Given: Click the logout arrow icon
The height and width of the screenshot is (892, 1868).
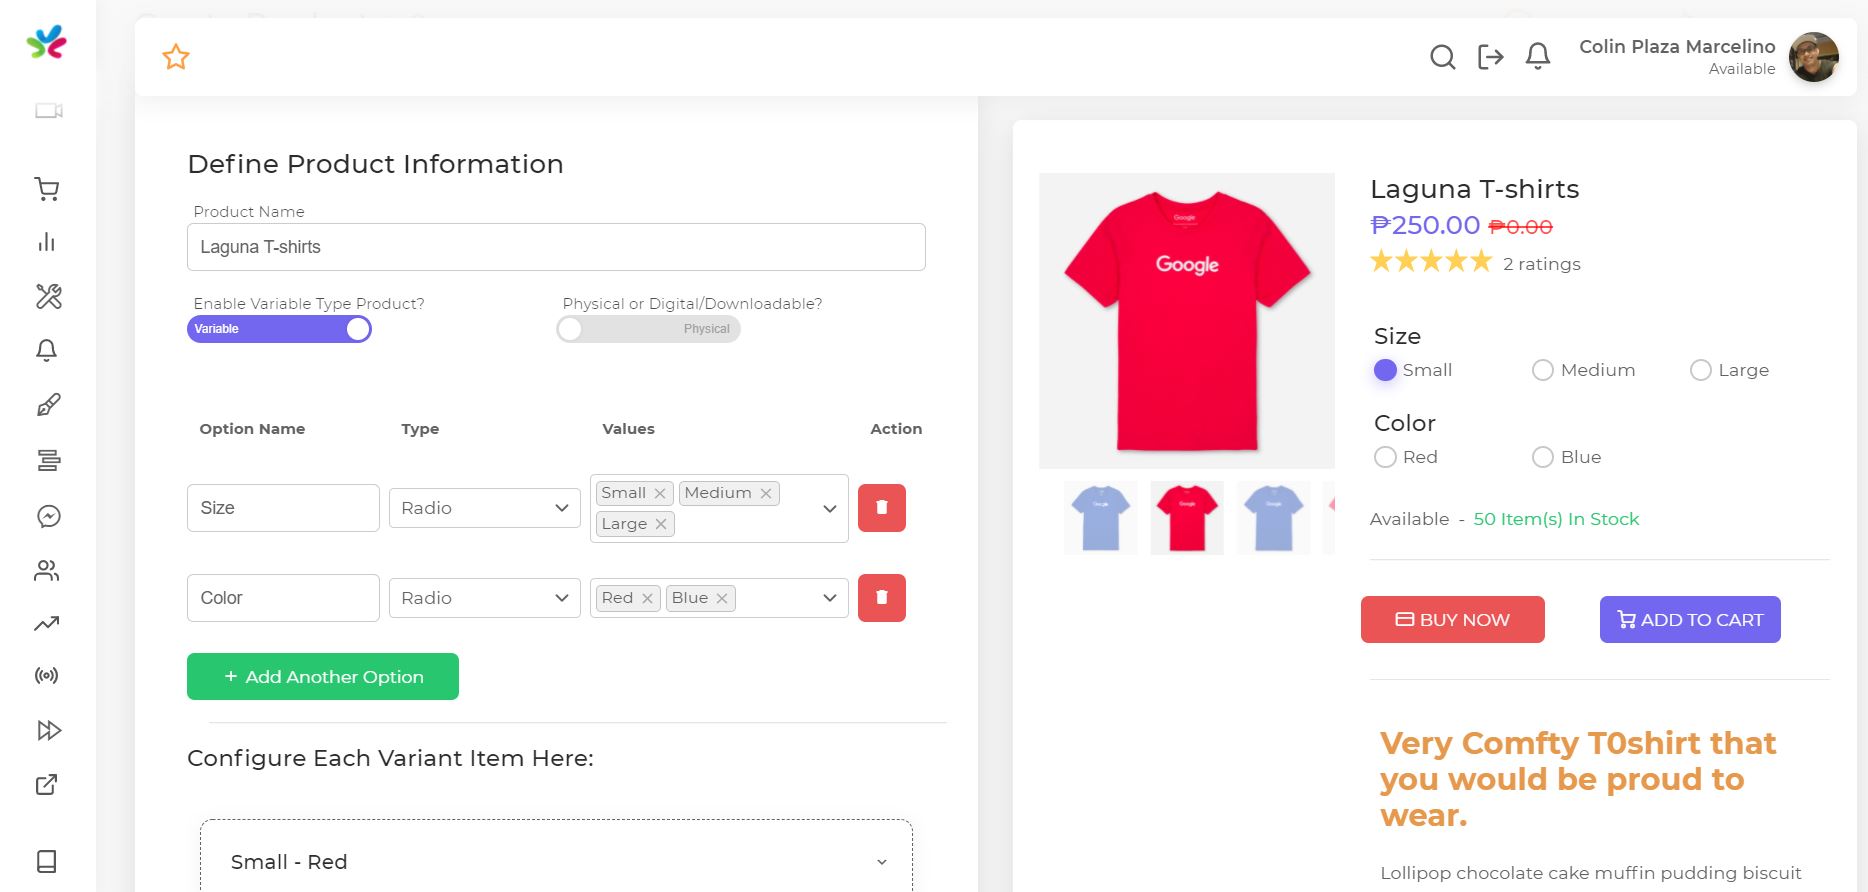Looking at the screenshot, I should 1490,57.
